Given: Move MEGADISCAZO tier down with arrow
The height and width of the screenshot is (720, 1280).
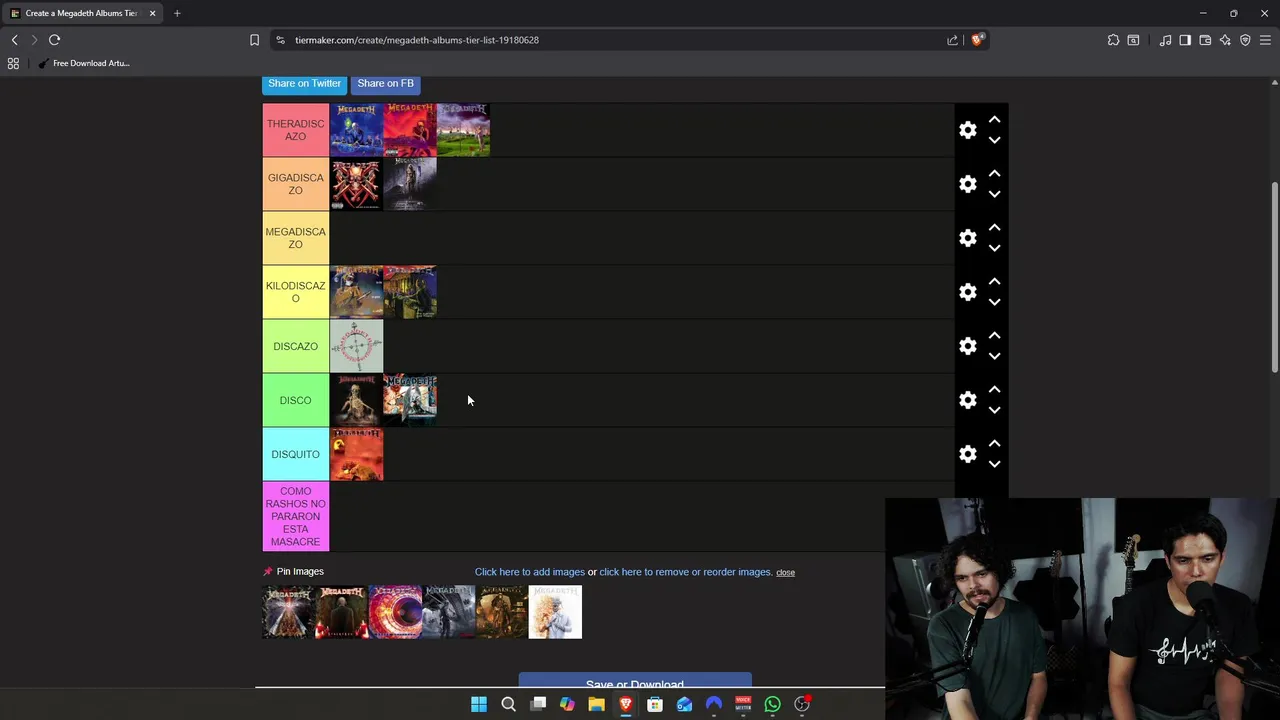Looking at the screenshot, I should pyautogui.click(x=994, y=249).
